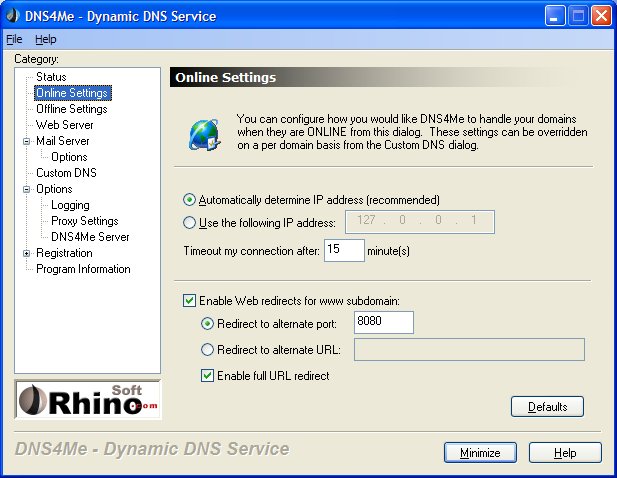Open Logging settings
Image resolution: width=617 pixels, height=478 pixels.
[70, 205]
